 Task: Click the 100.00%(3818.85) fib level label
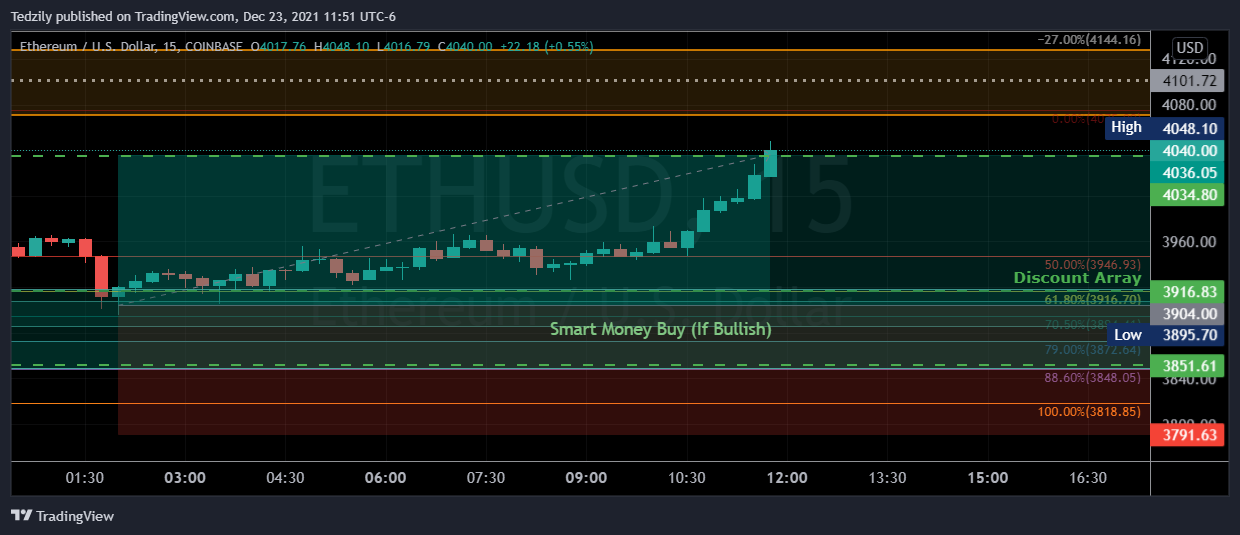click(x=1088, y=412)
